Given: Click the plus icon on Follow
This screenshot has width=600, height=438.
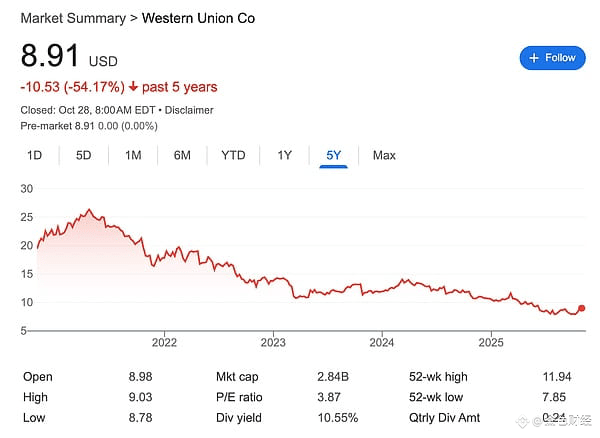Looking at the screenshot, I should click(534, 58).
